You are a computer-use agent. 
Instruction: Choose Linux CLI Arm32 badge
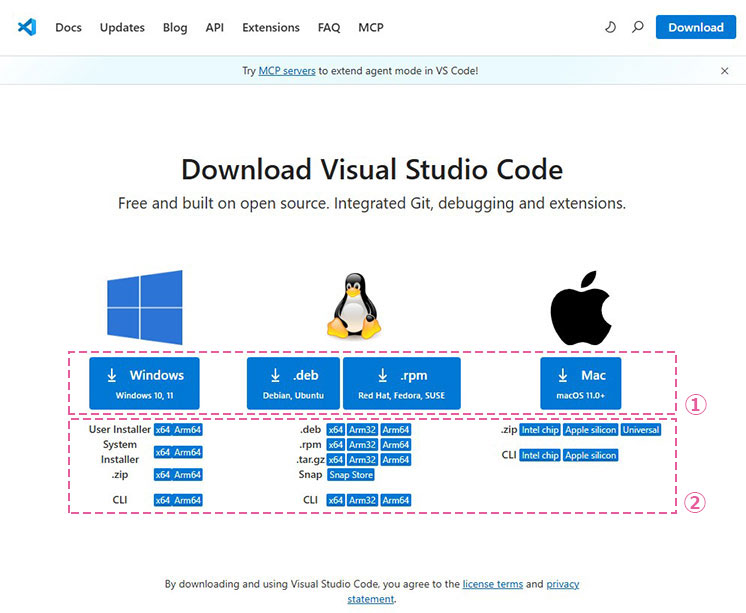363,500
